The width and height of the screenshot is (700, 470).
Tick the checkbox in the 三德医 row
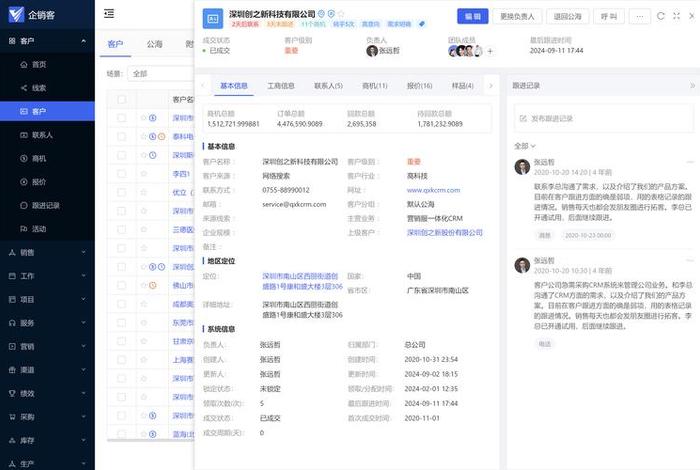(121, 229)
